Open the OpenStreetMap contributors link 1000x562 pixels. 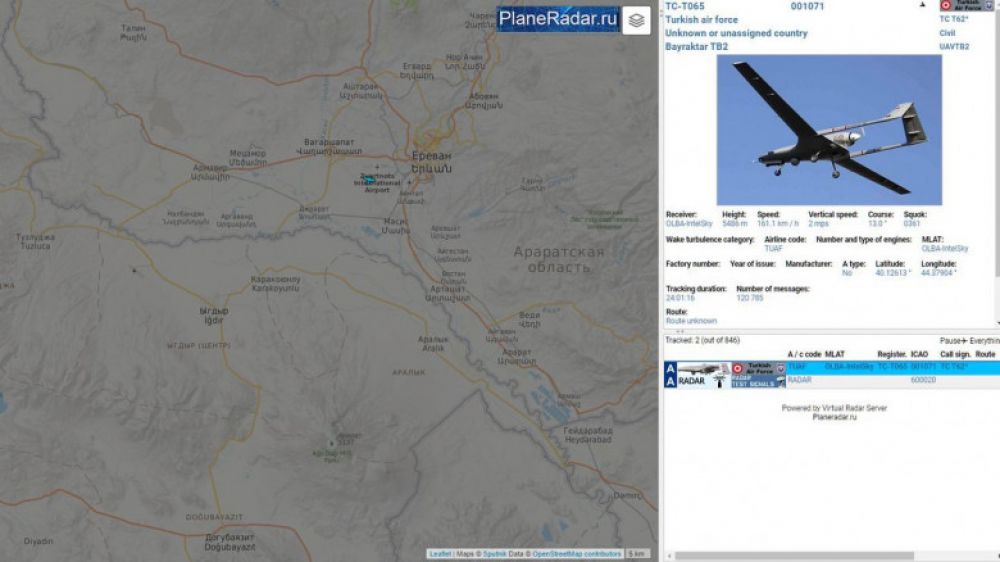tap(576, 554)
